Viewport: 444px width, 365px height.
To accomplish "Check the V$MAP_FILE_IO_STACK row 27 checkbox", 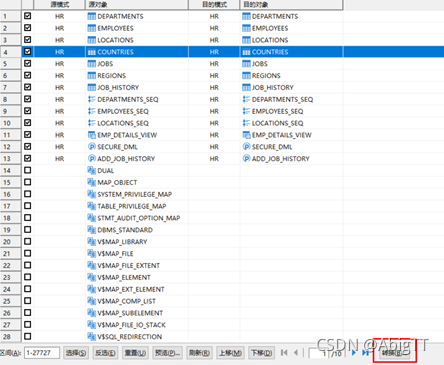I will click(28, 324).
